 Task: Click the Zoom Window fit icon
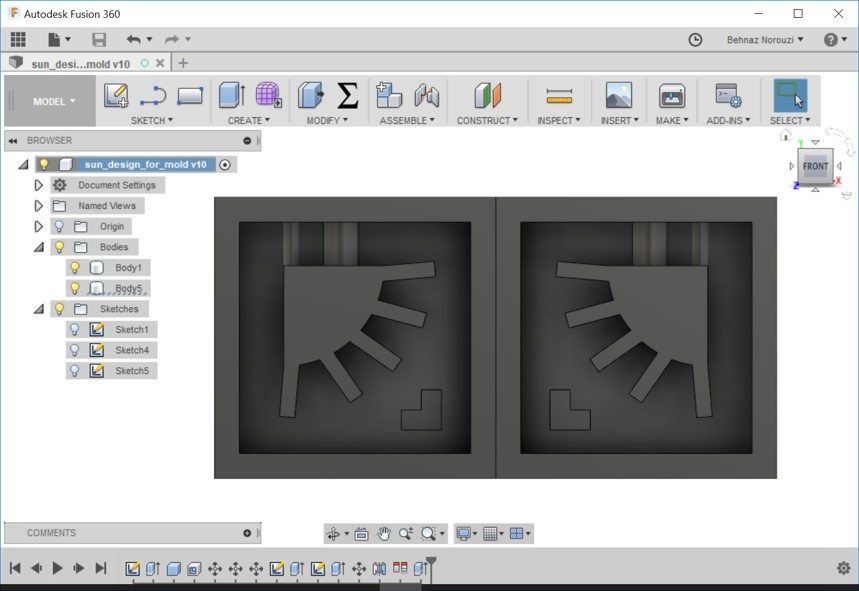[428, 533]
